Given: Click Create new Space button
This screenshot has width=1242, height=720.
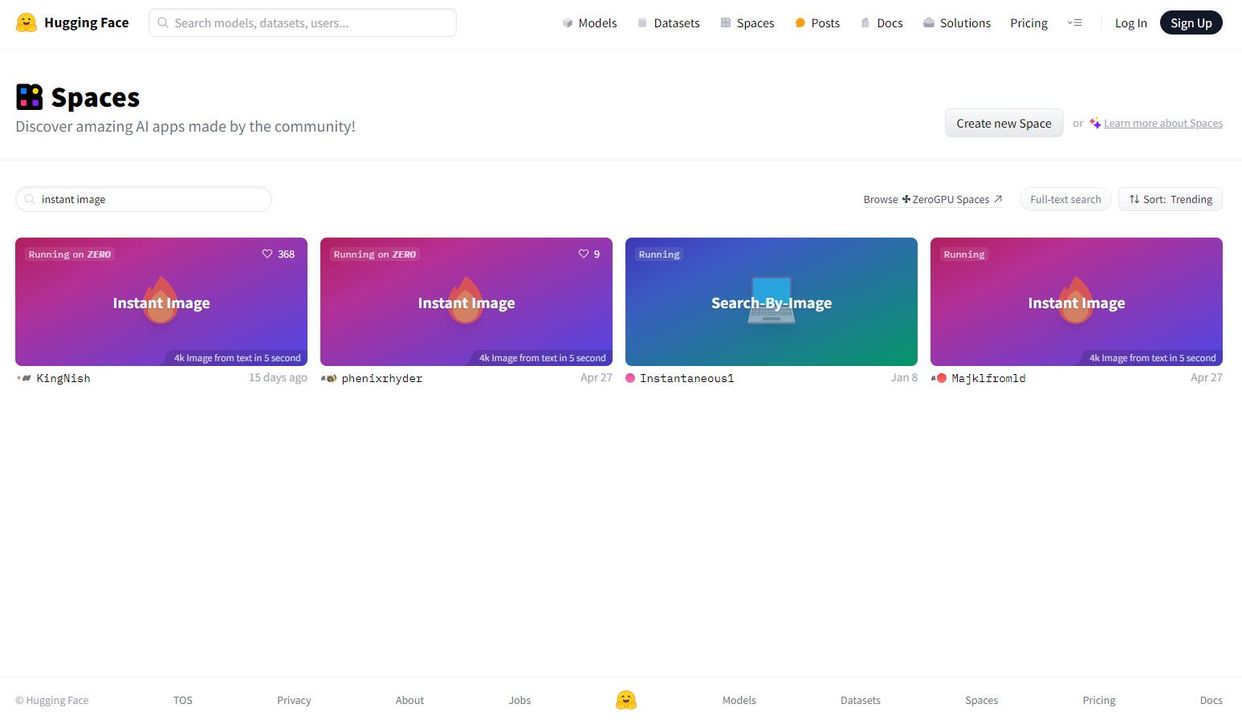Looking at the screenshot, I should click(1004, 123).
